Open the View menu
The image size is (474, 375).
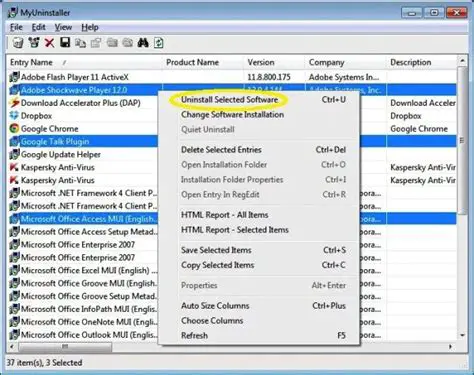coord(63,27)
